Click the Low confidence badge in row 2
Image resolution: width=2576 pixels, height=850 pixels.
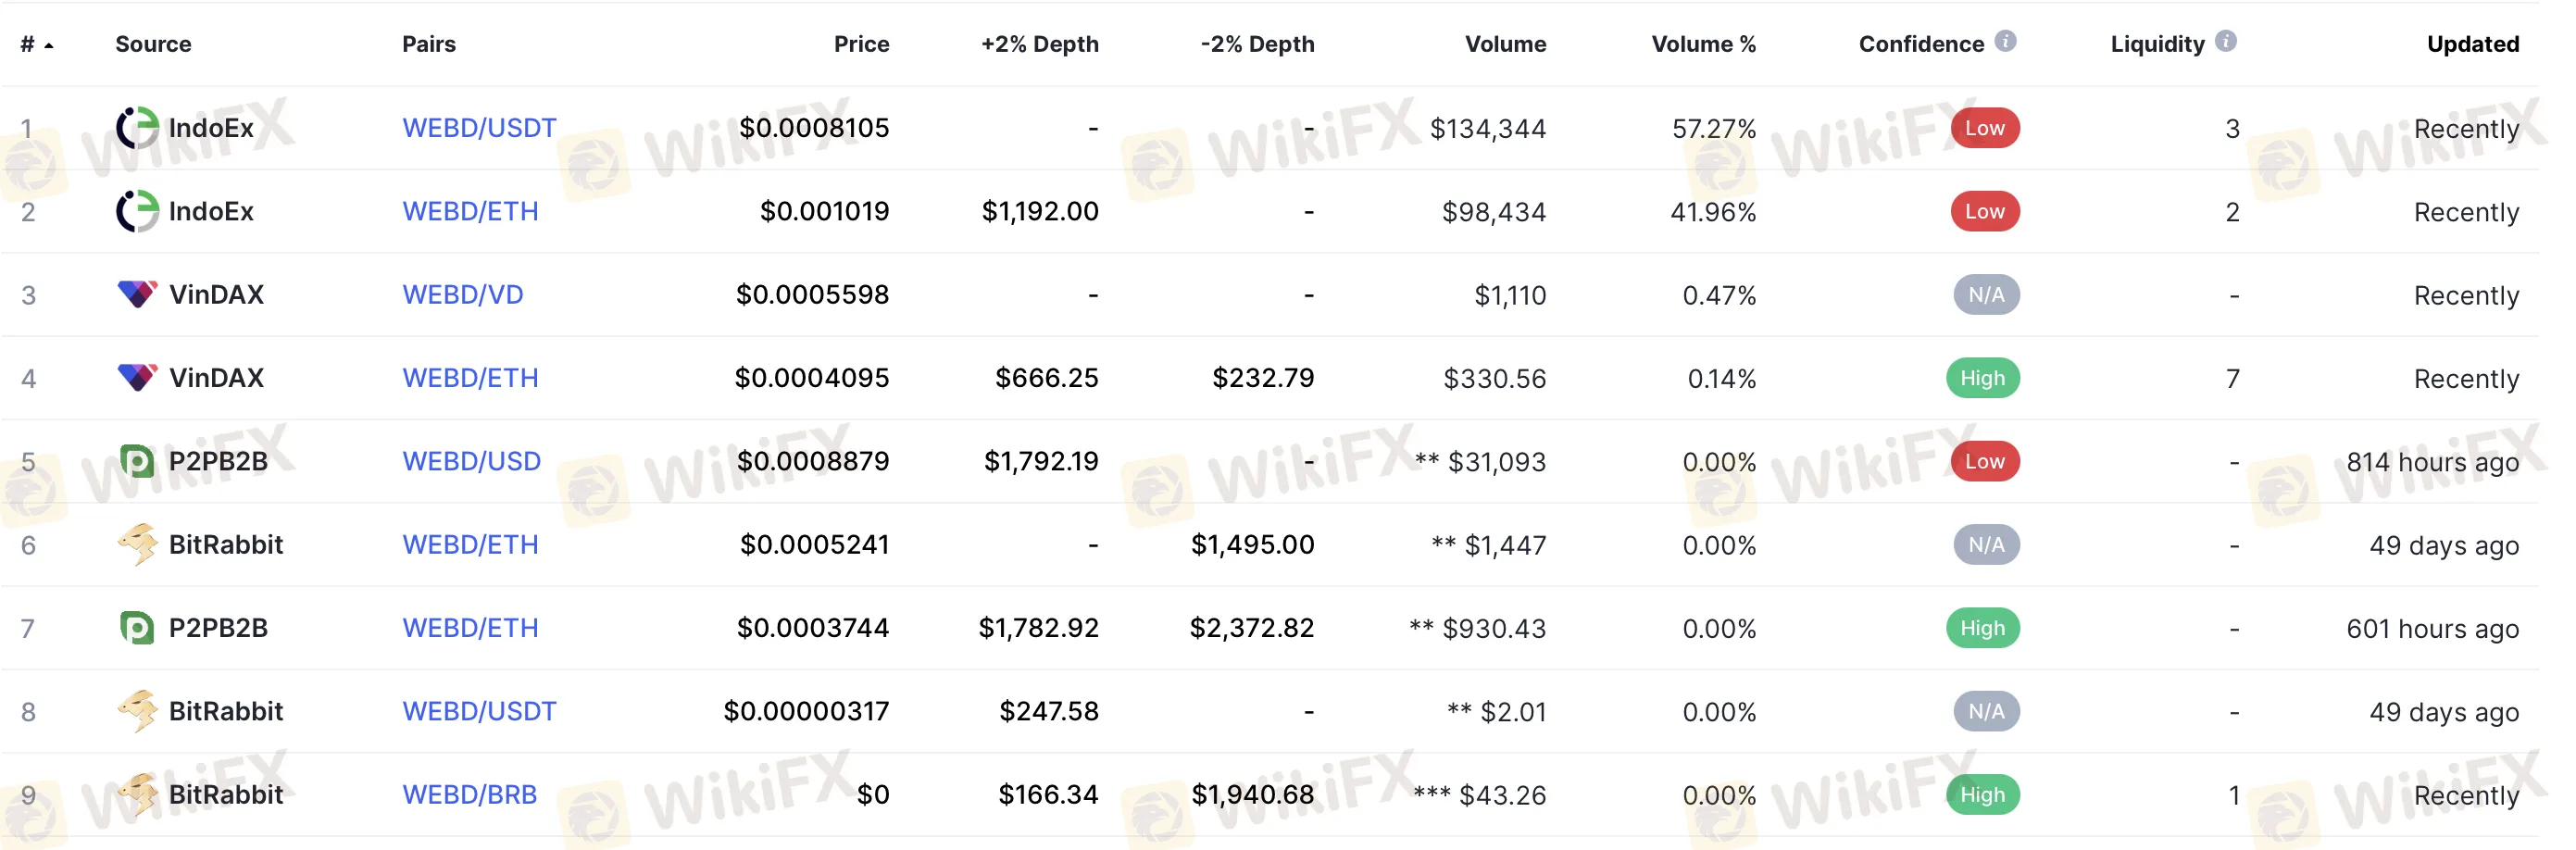[x=1985, y=211]
